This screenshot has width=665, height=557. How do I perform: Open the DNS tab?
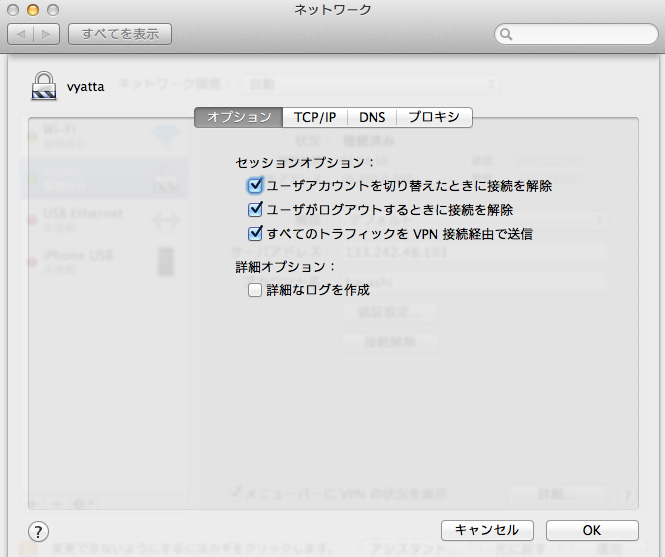372,117
